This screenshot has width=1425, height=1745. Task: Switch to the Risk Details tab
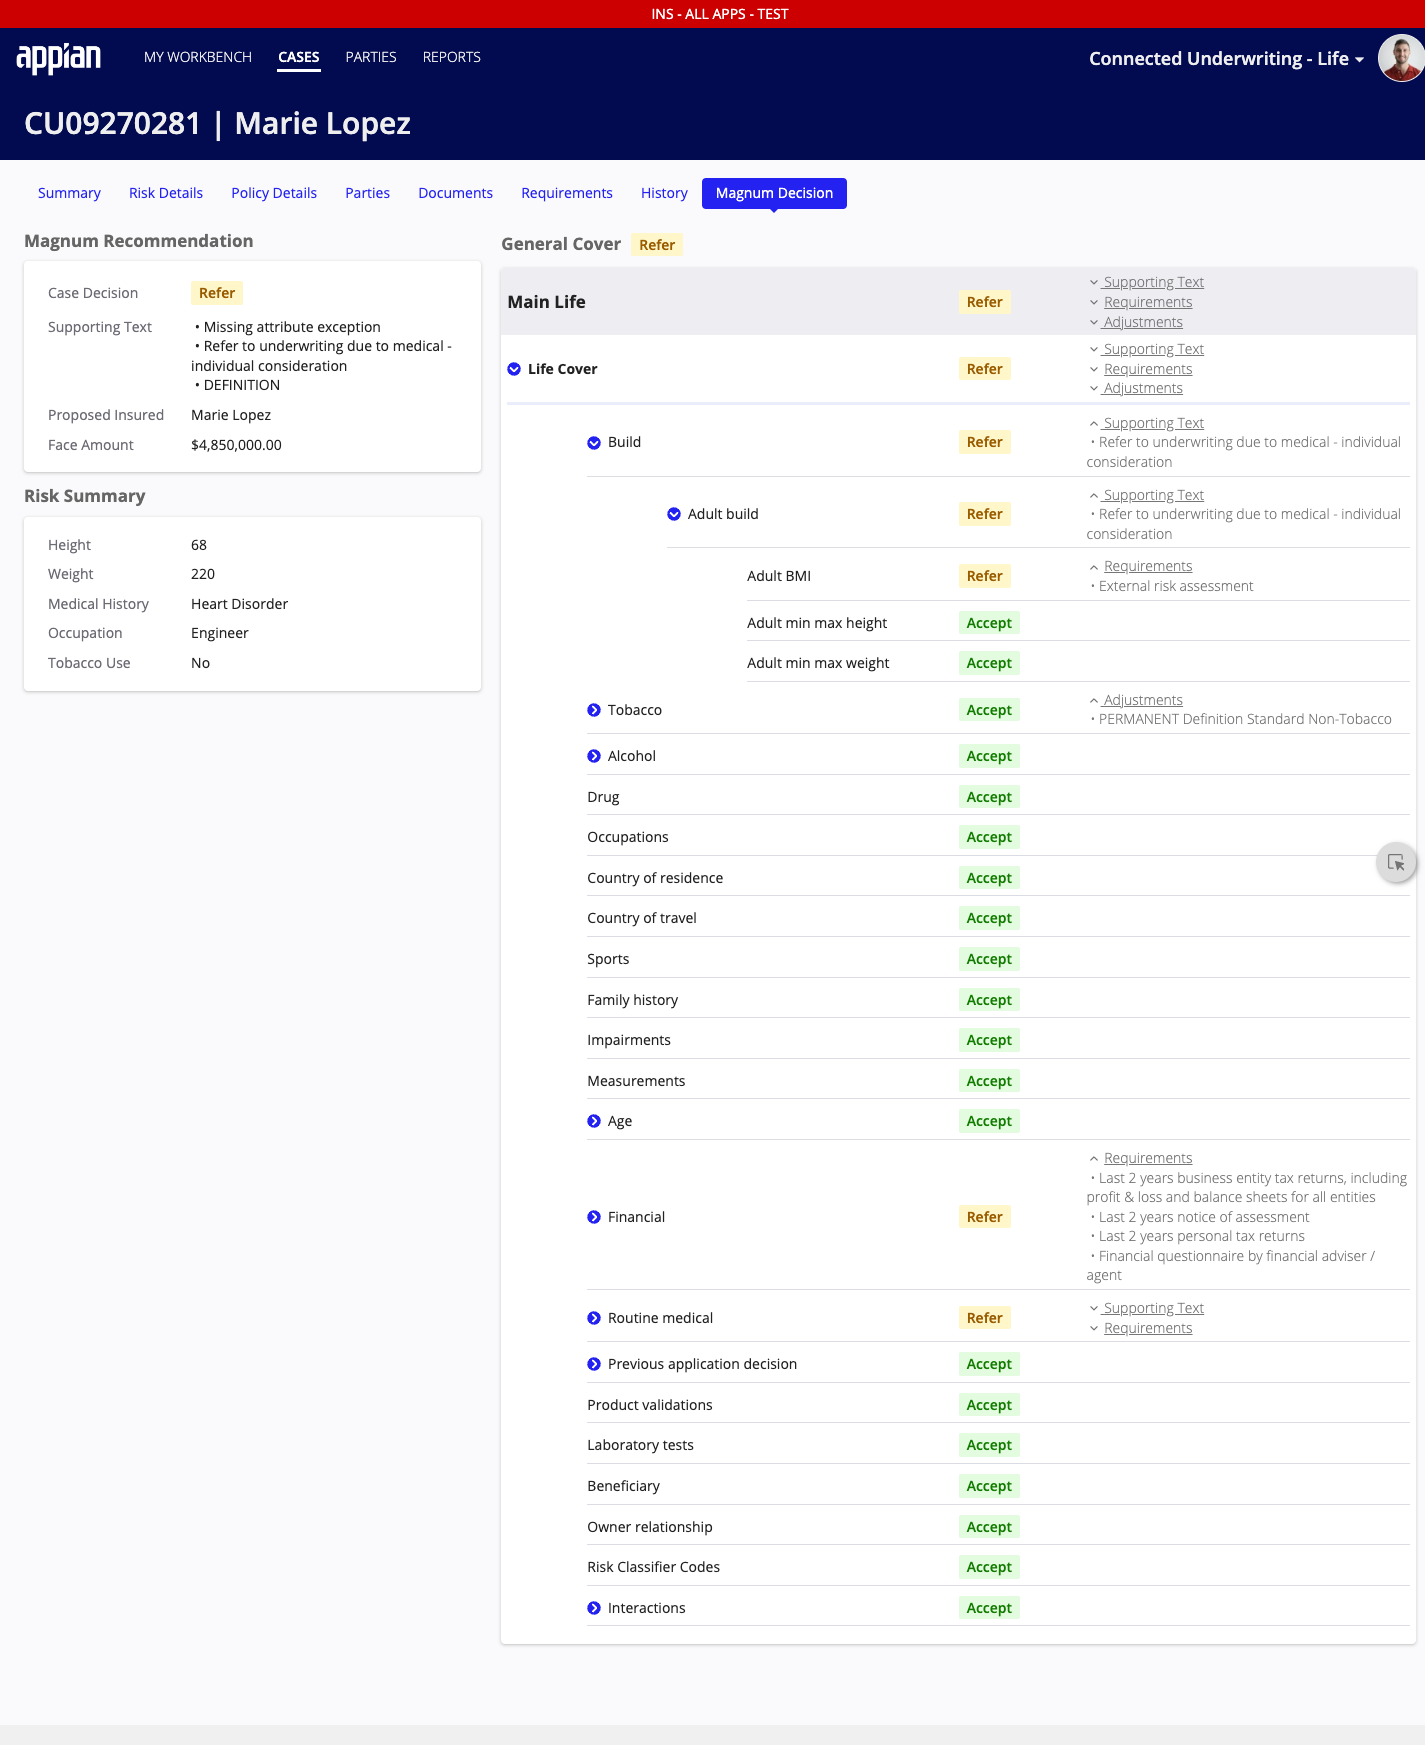coord(166,193)
